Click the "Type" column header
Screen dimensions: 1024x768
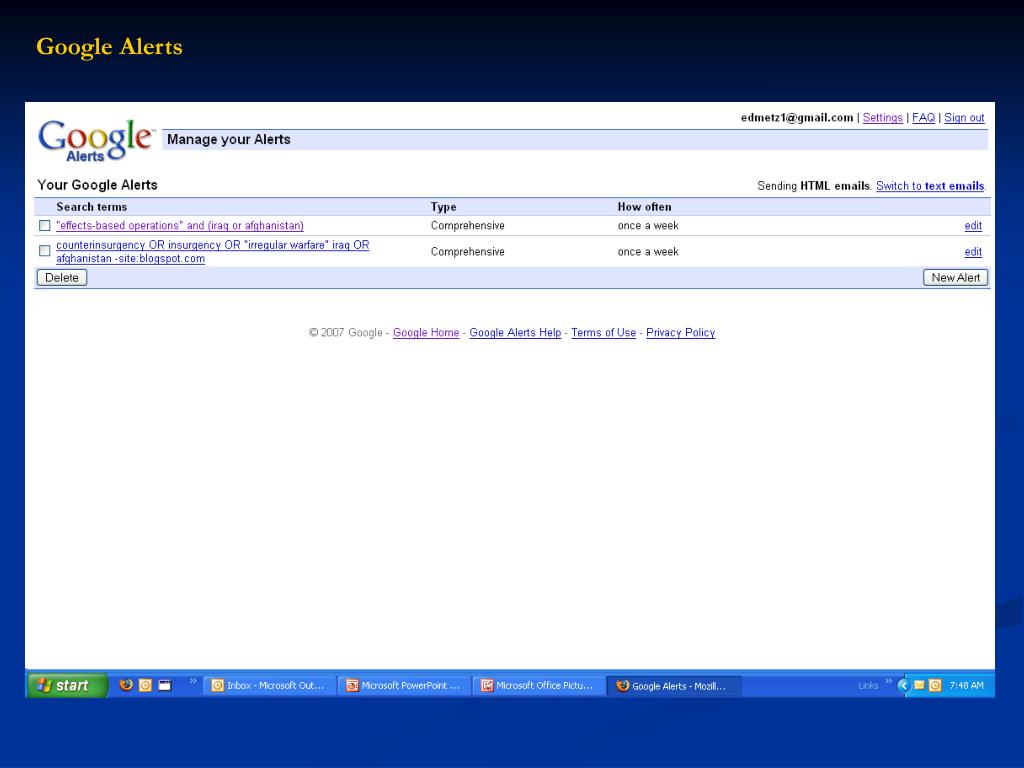tap(443, 206)
